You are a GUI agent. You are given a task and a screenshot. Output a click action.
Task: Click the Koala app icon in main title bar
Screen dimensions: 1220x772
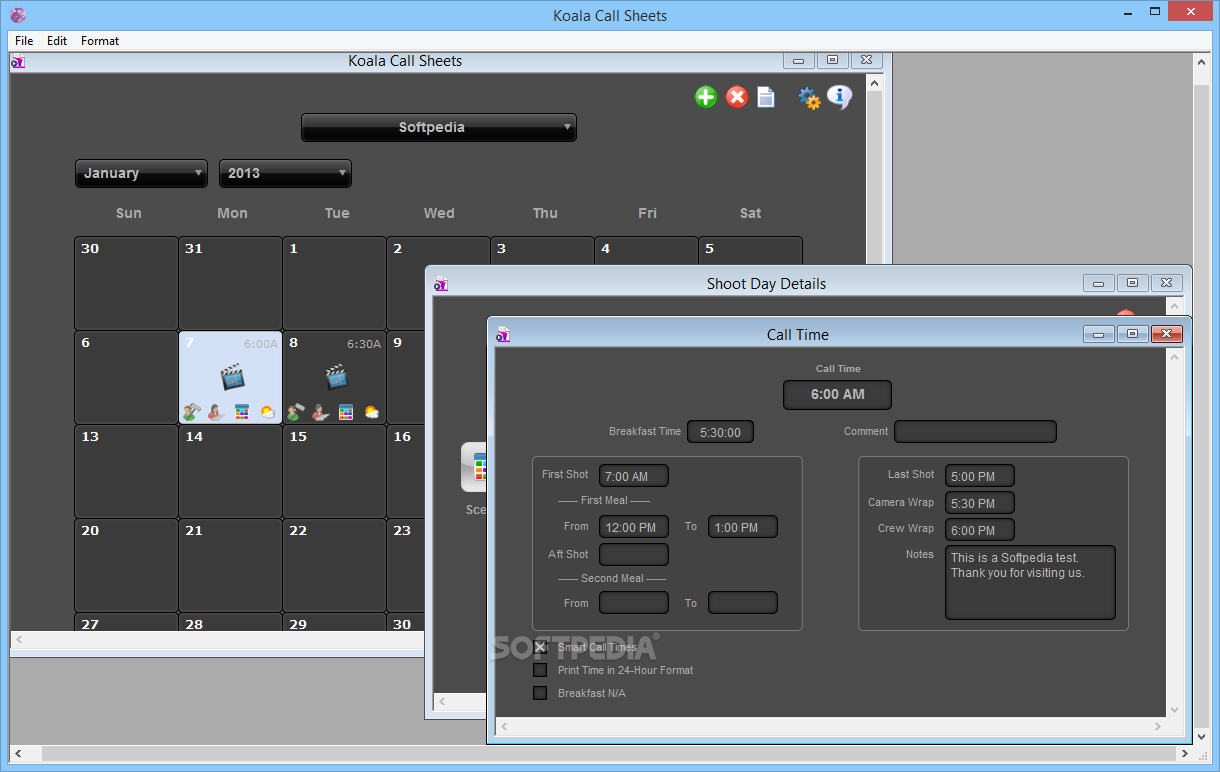[18, 15]
